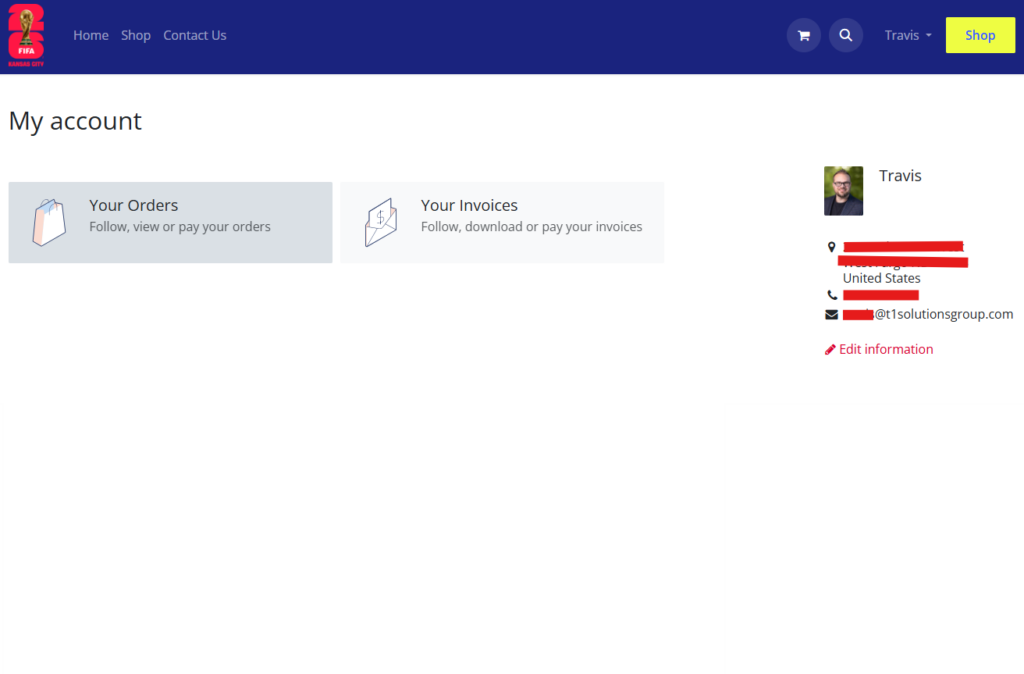This screenshot has height=674, width=1024.
Task: Click the location pin icon by the address
Action: point(830,246)
